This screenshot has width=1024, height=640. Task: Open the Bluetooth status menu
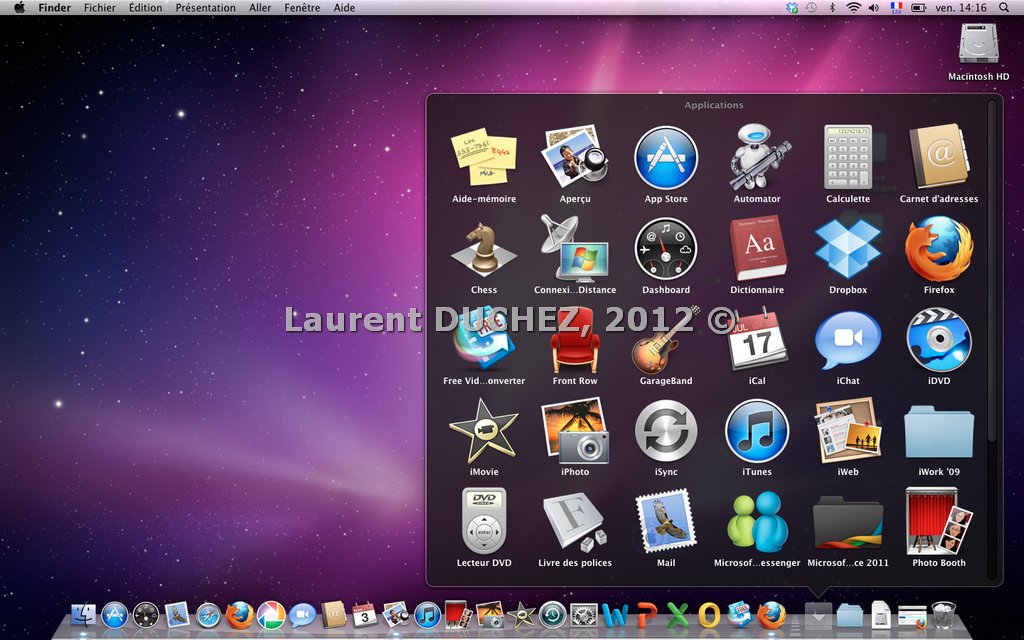pos(832,8)
